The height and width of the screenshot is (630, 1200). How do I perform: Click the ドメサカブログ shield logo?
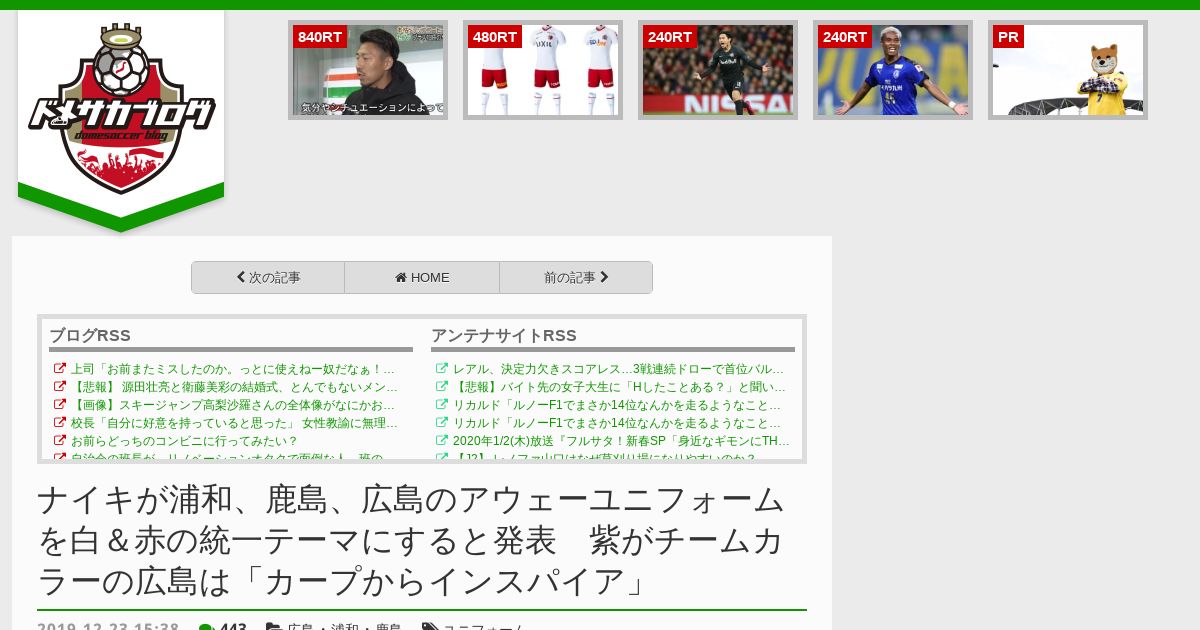pyautogui.click(x=121, y=108)
